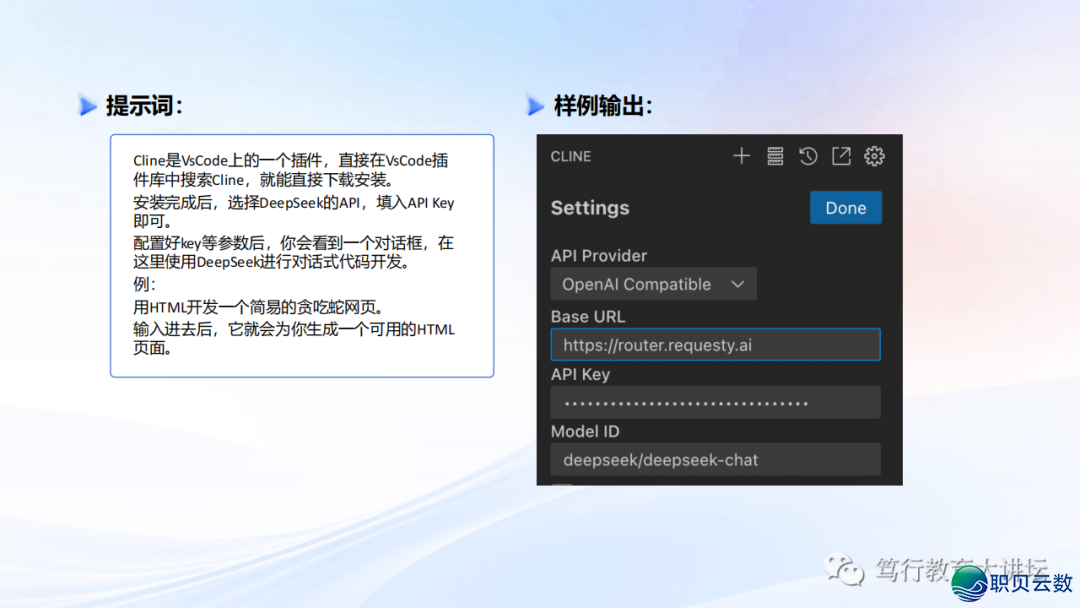1080x608 pixels.
Task: Open MCP Servers icon in Cline header
Action: (x=775, y=156)
